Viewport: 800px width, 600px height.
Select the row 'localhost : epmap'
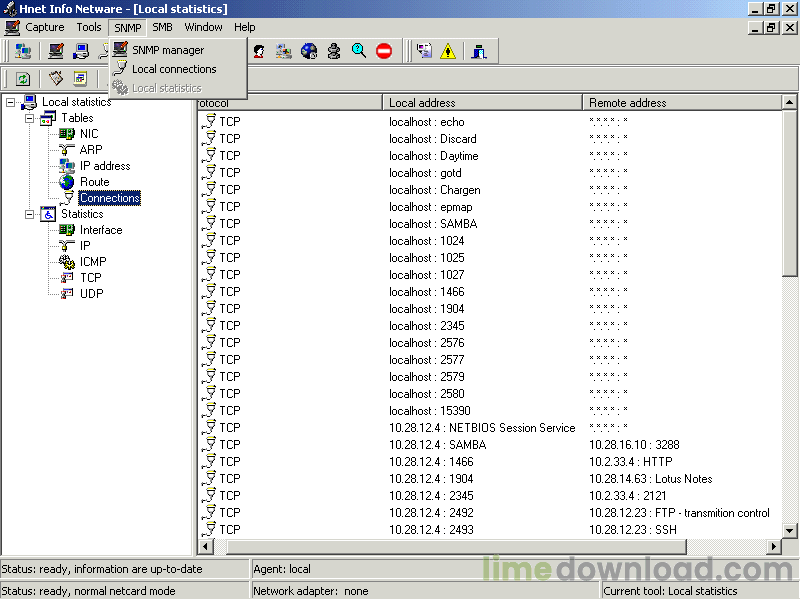click(x=490, y=207)
